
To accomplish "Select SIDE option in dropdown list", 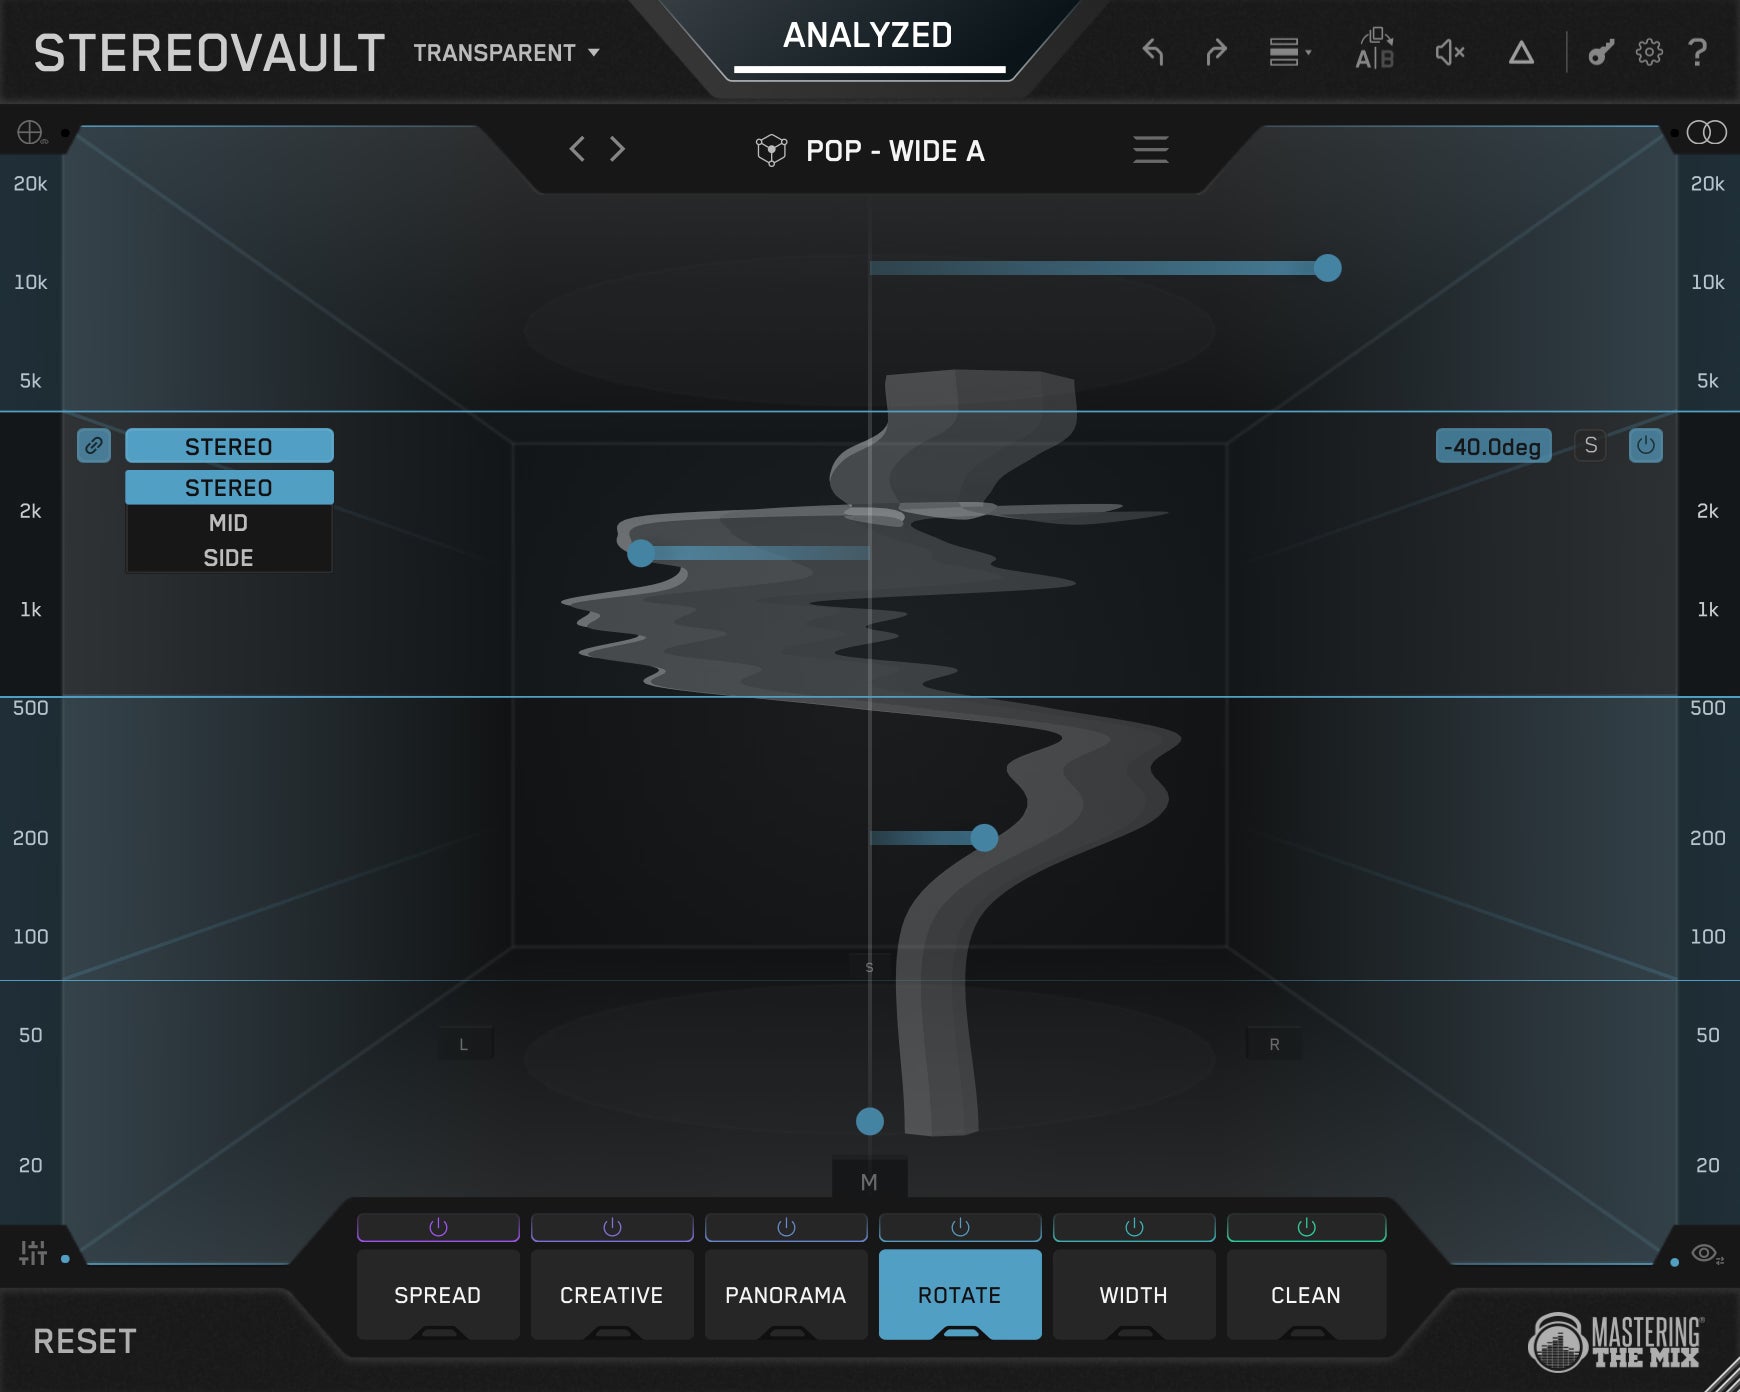I will [x=229, y=557].
